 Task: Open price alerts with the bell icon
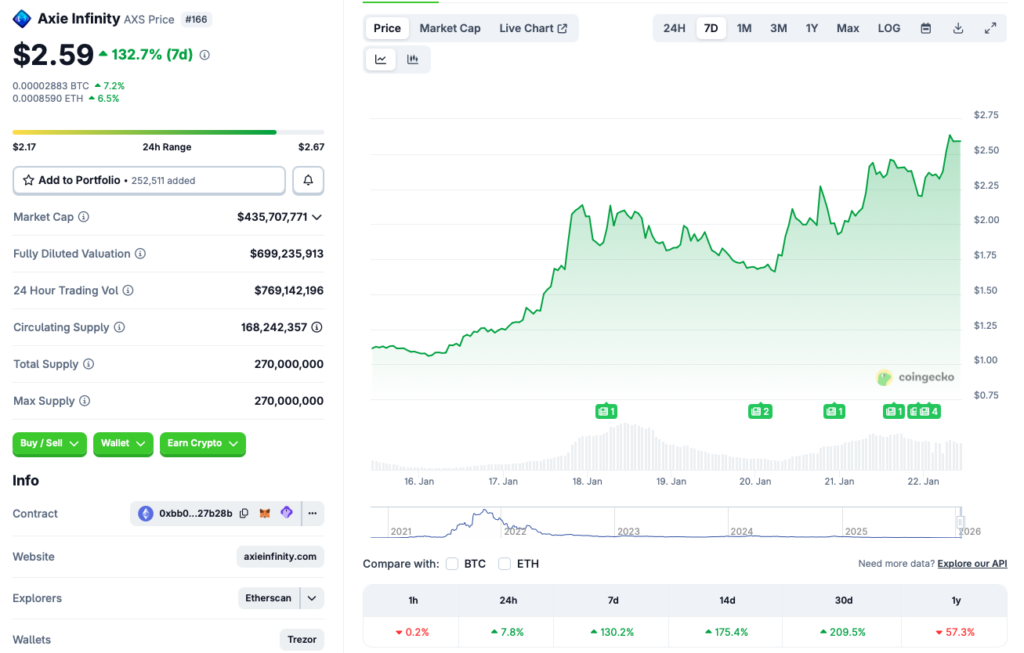[308, 180]
